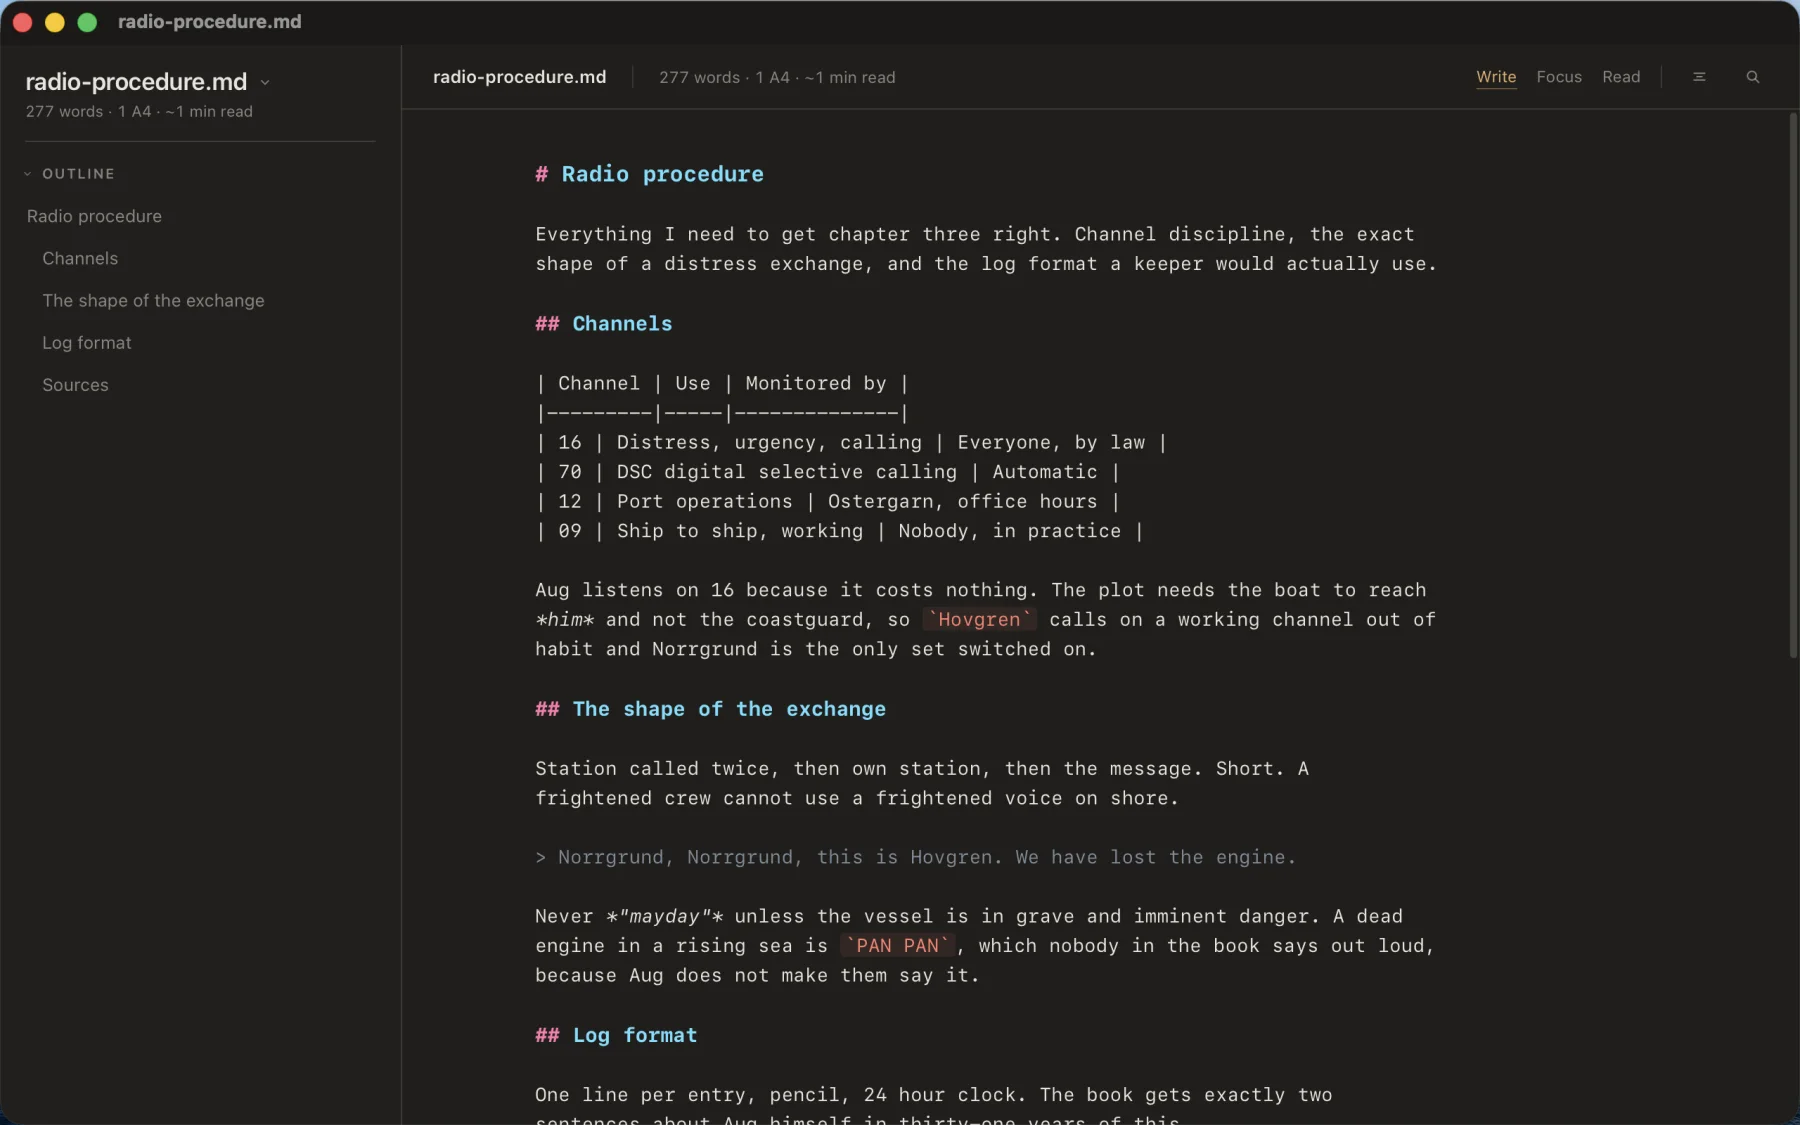Open search with magnifier icon
The image size is (1800, 1125).
(x=1752, y=77)
